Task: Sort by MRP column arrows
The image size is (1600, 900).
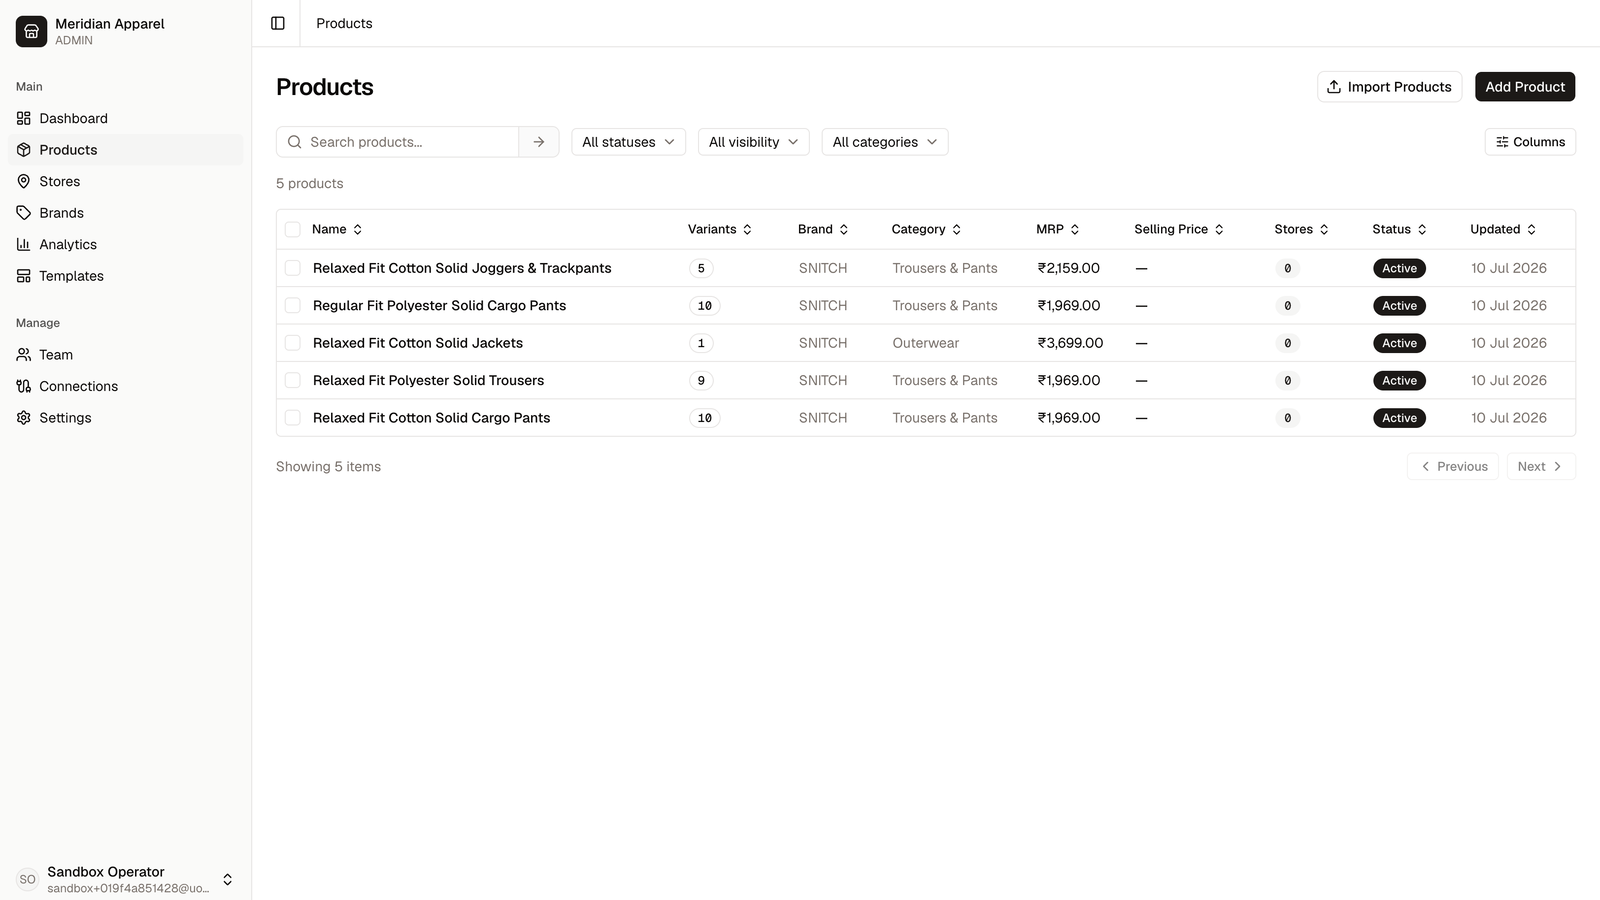Action: coord(1075,230)
